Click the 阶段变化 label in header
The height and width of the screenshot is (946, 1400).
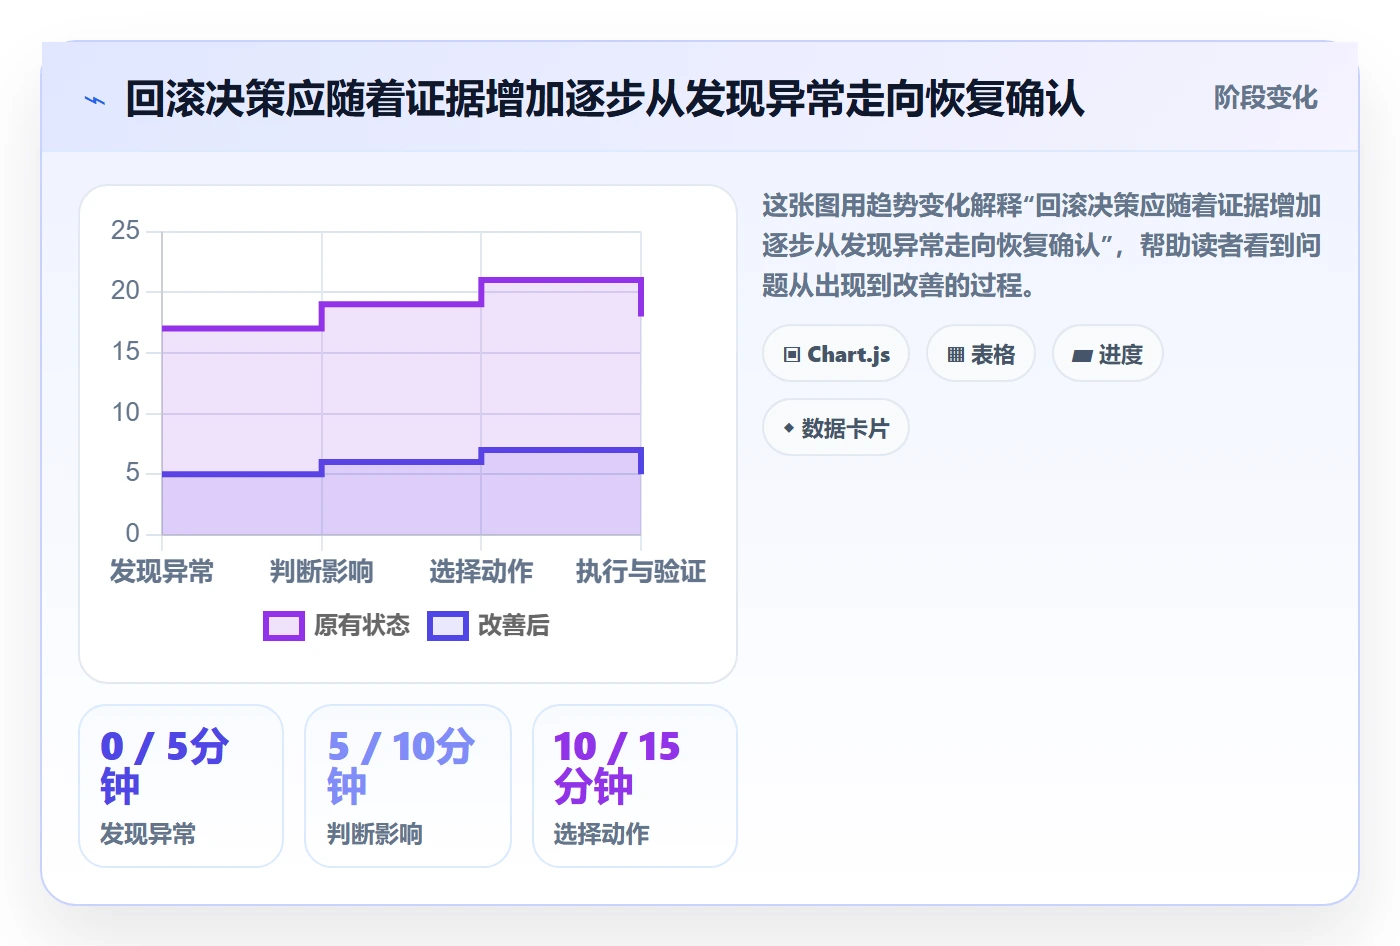click(x=1266, y=98)
